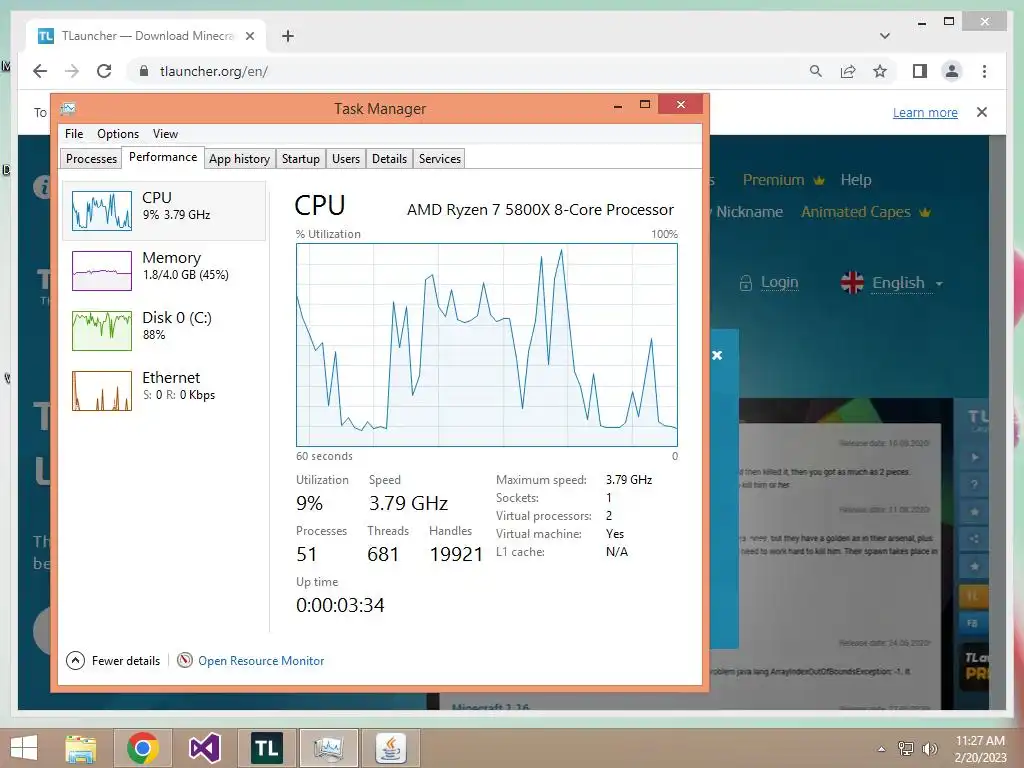Screen dimensions: 1024x768
Task: Collapse with Fewer details button
Action: 113,661
